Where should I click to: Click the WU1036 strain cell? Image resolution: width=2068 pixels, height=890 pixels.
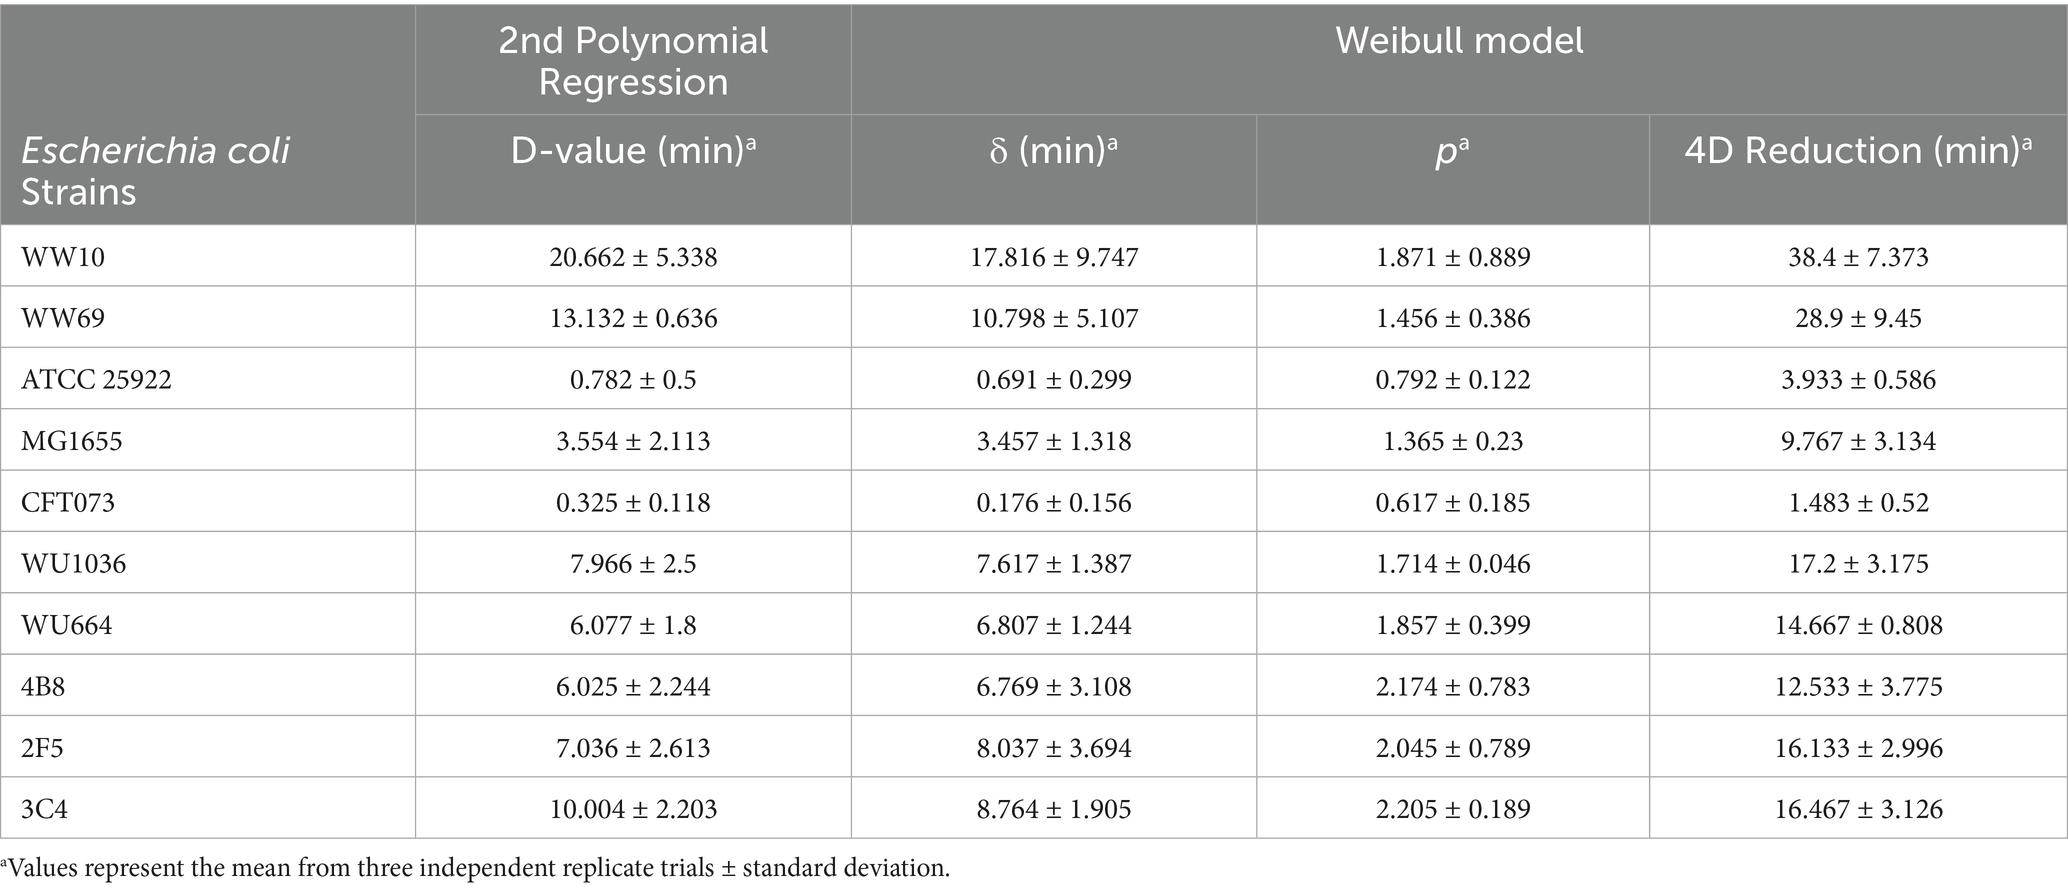tap(73, 564)
